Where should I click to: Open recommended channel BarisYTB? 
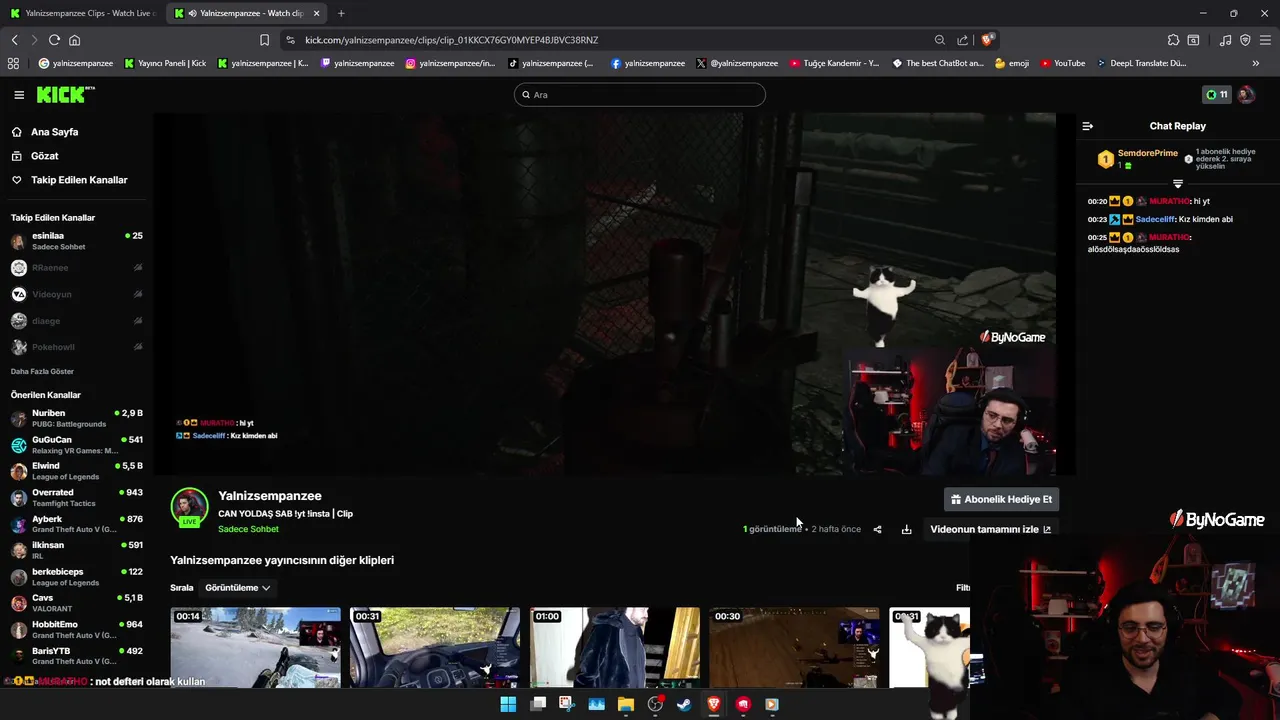click(x=76, y=656)
